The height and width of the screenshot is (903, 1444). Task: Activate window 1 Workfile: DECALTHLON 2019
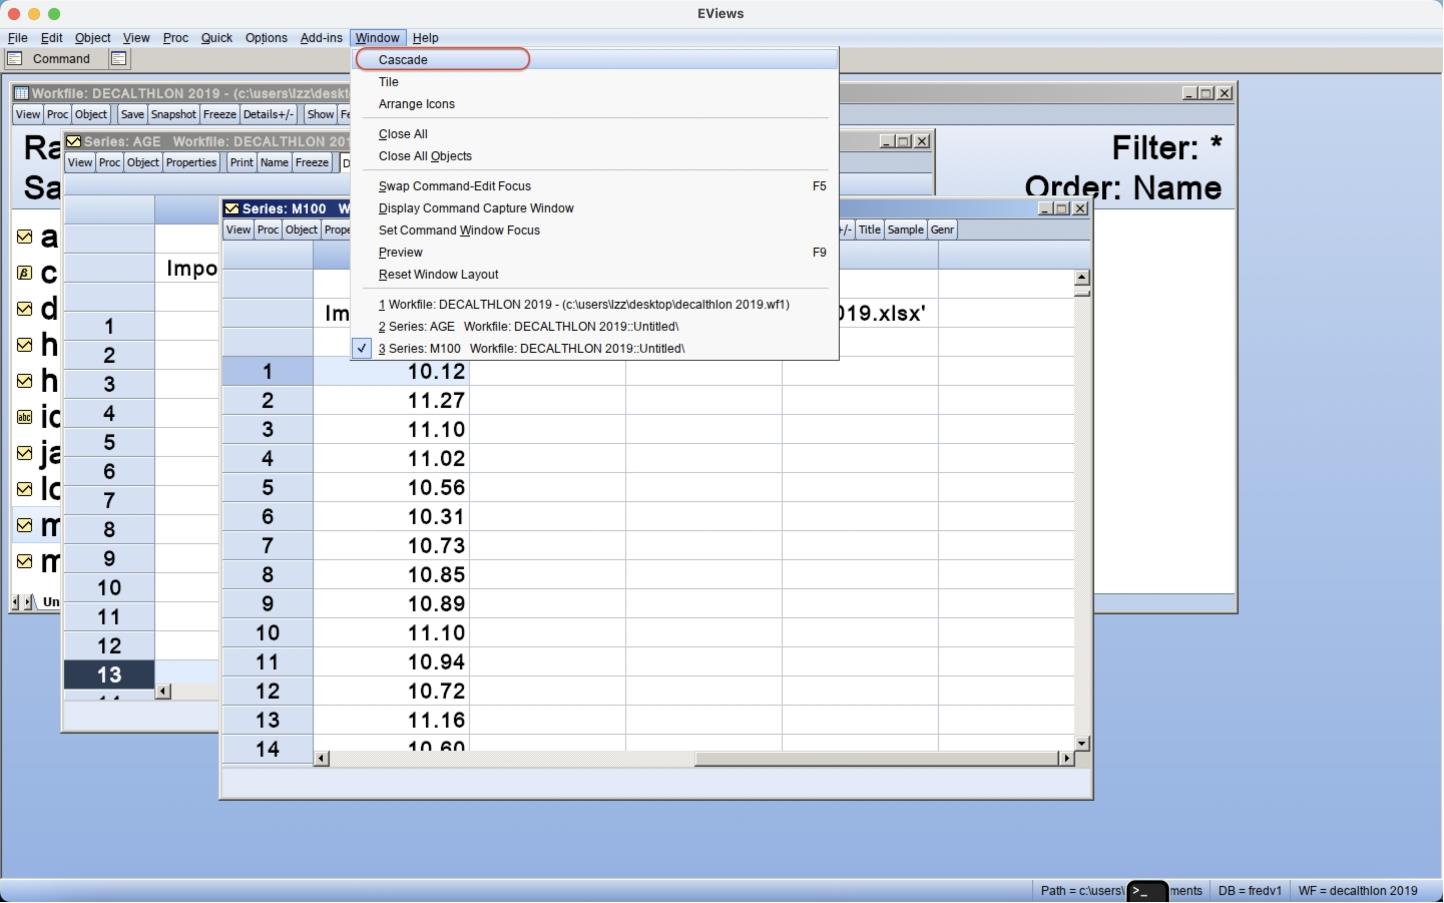click(x=583, y=305)
